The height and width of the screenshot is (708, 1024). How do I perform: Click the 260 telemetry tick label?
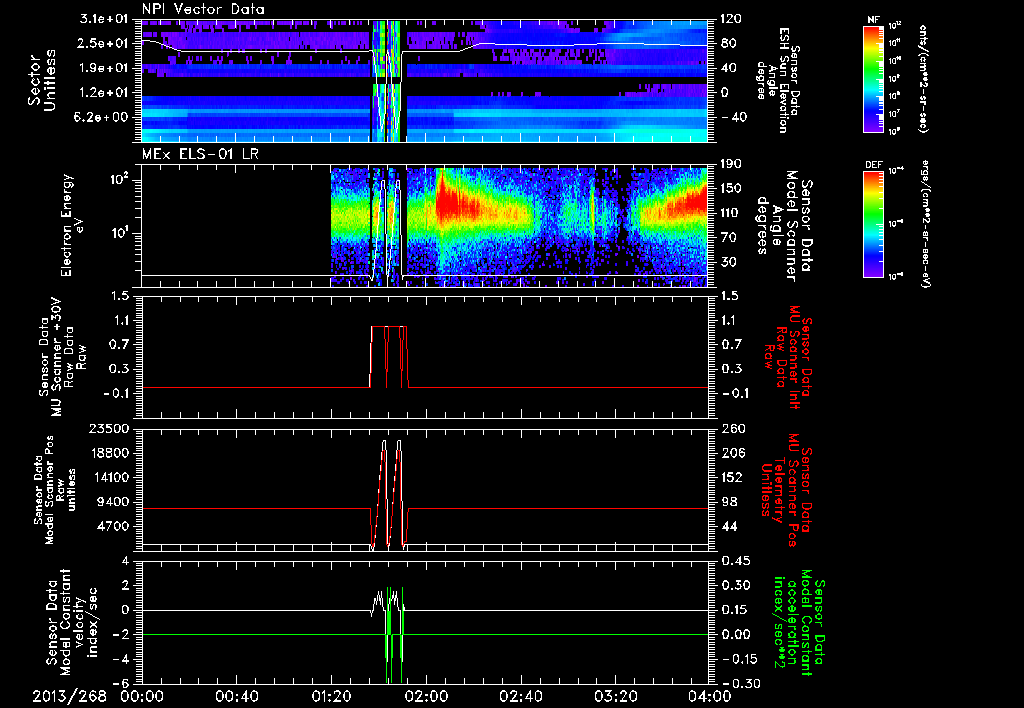731,428
